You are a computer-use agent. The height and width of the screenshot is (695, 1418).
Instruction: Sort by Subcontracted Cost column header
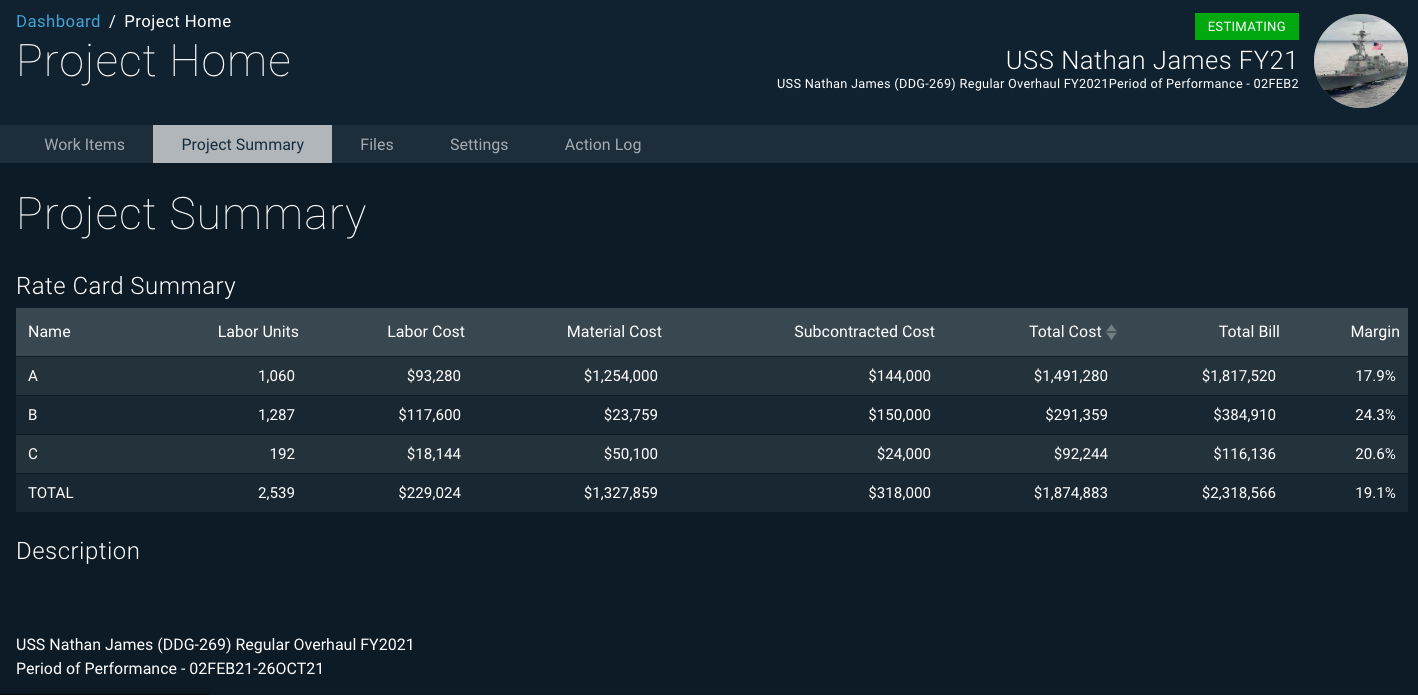pos(864,332)
